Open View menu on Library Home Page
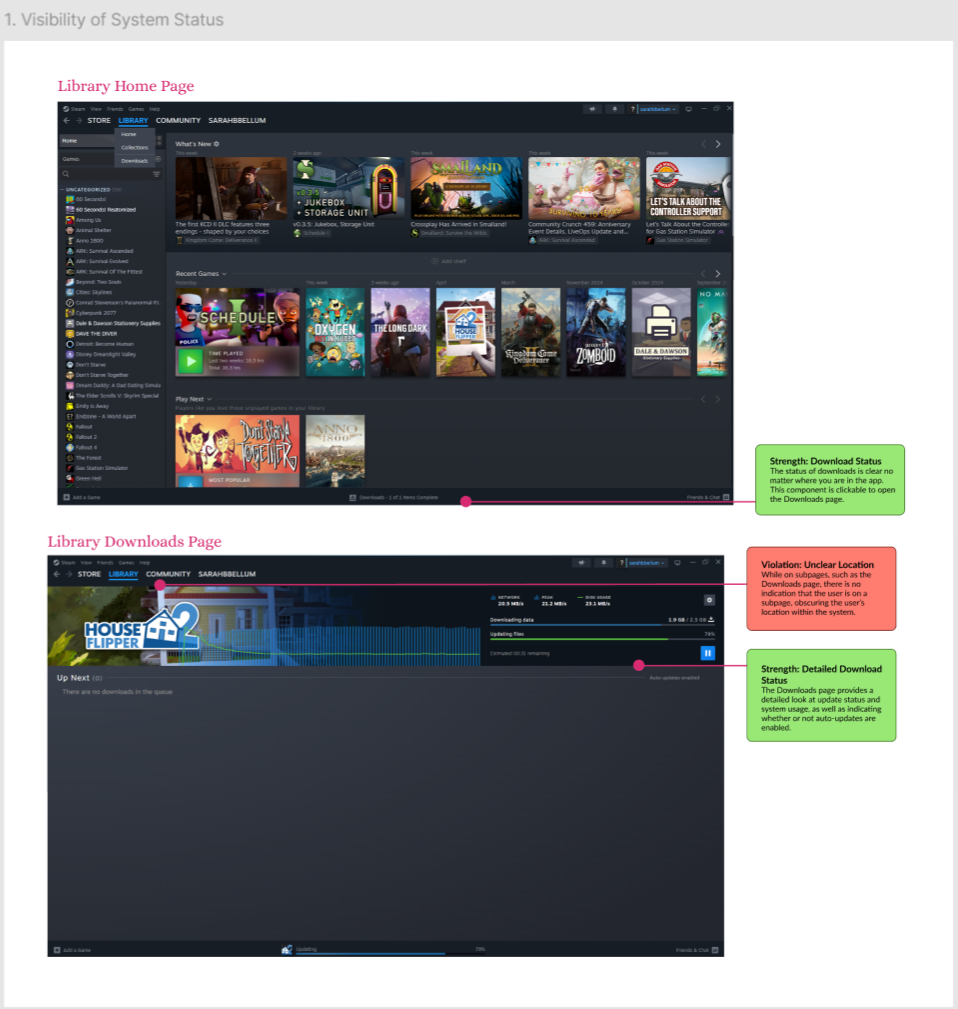Image resolution: width=958 pixels, height=1009 pixels. coord(96,109)
